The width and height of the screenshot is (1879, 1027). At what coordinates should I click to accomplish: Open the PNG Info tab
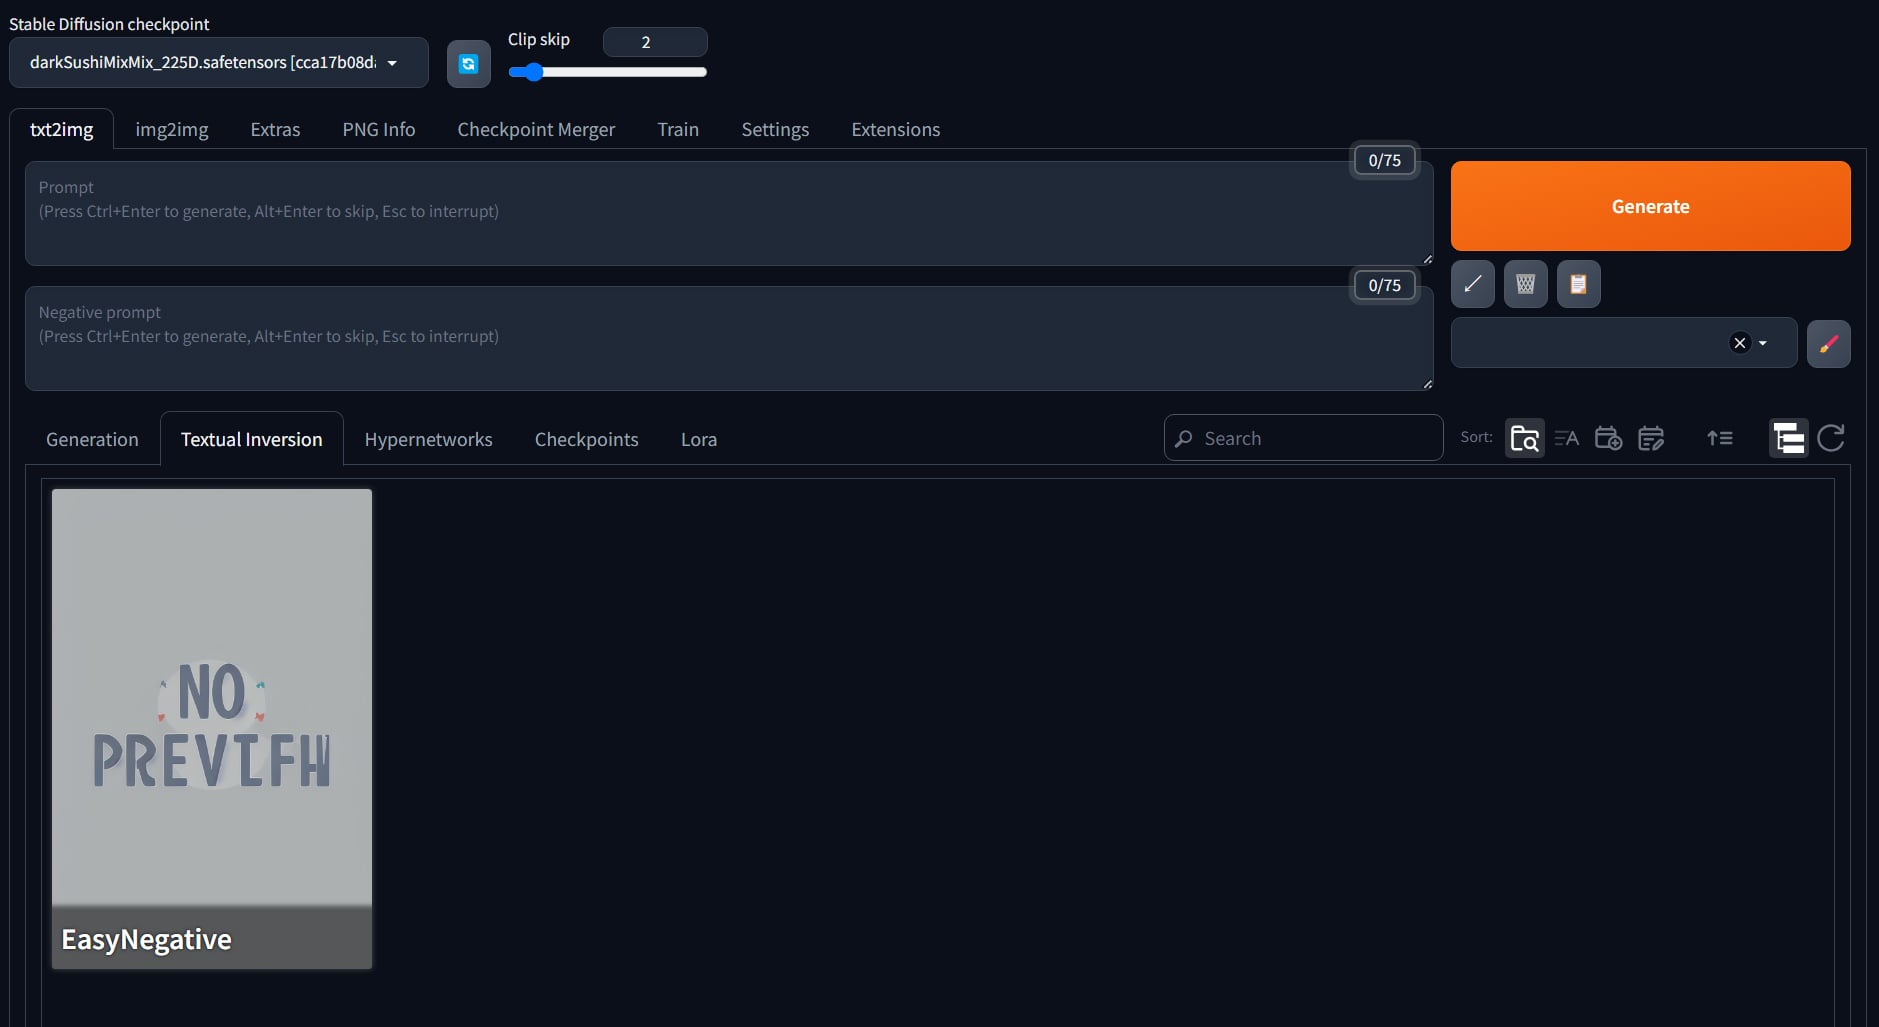[x=379, y=129]
